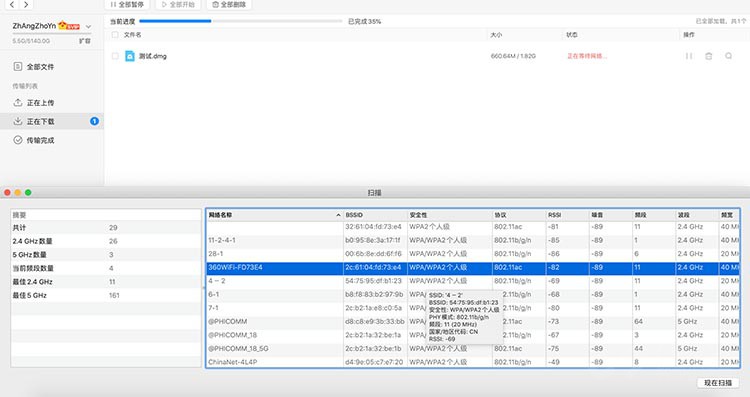Click the 扩容 expand storage link
Image resolution: width=750 pixels, height=397 pixels.
click(85, 41)
